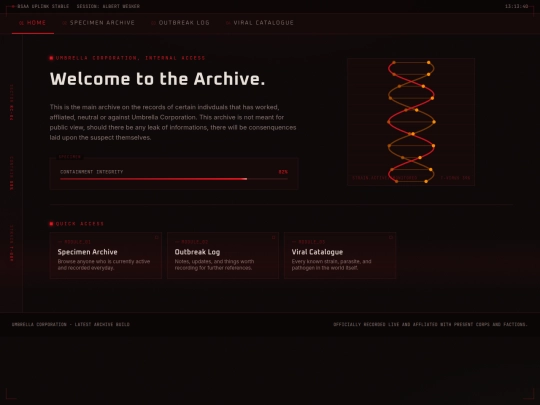Open the Outbreak Log quick access card

coord(223,256)
